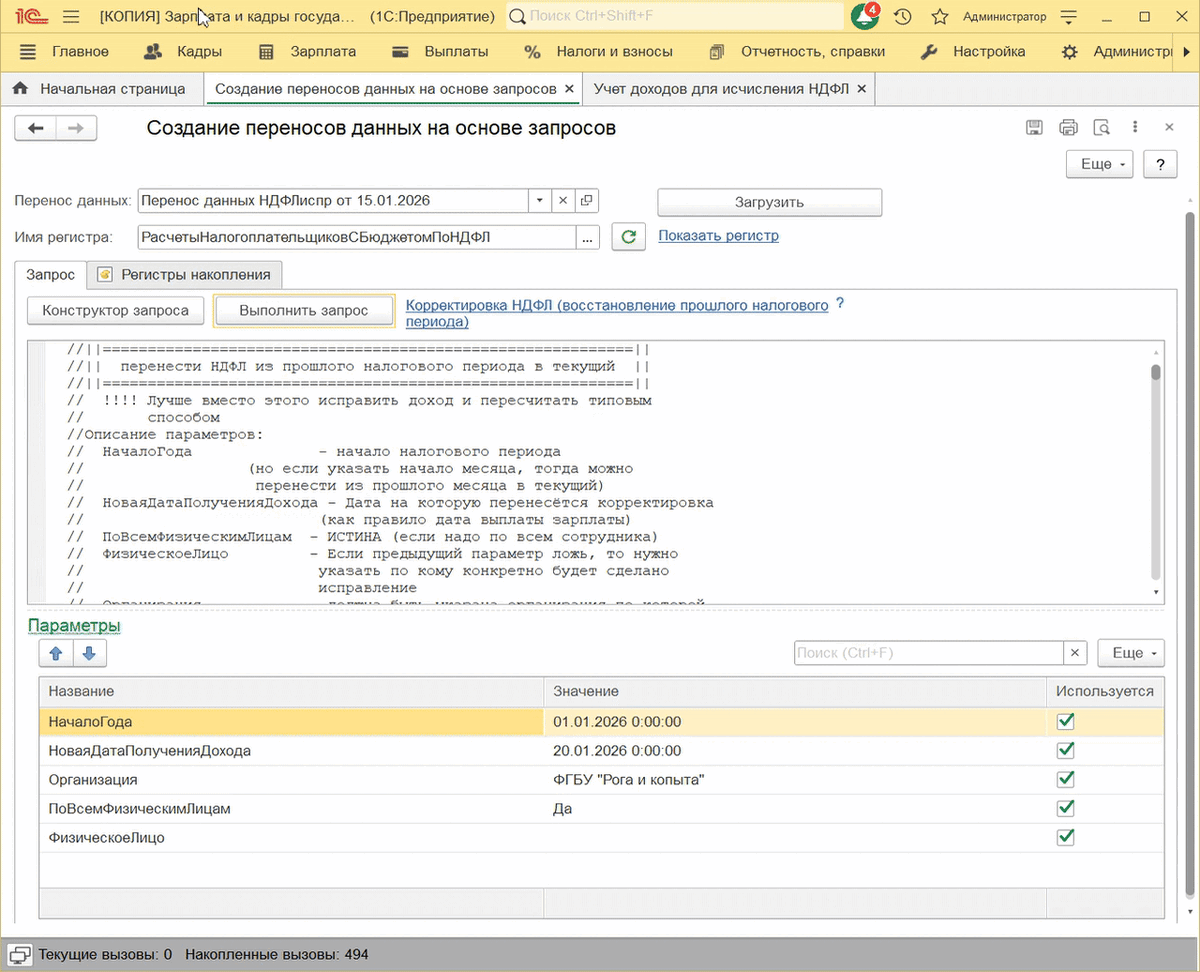Open favorites star icon
Viewport: 1200px width, 972px height.
click(x=940, y=17)
